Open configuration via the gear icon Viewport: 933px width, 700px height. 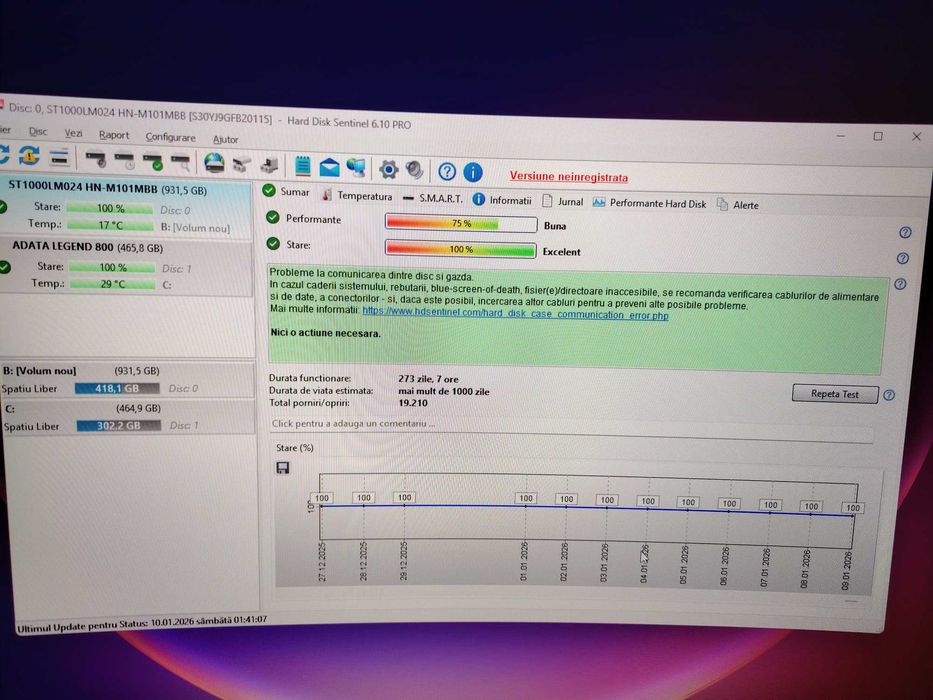pyautogui.click(x=389, y=170)
